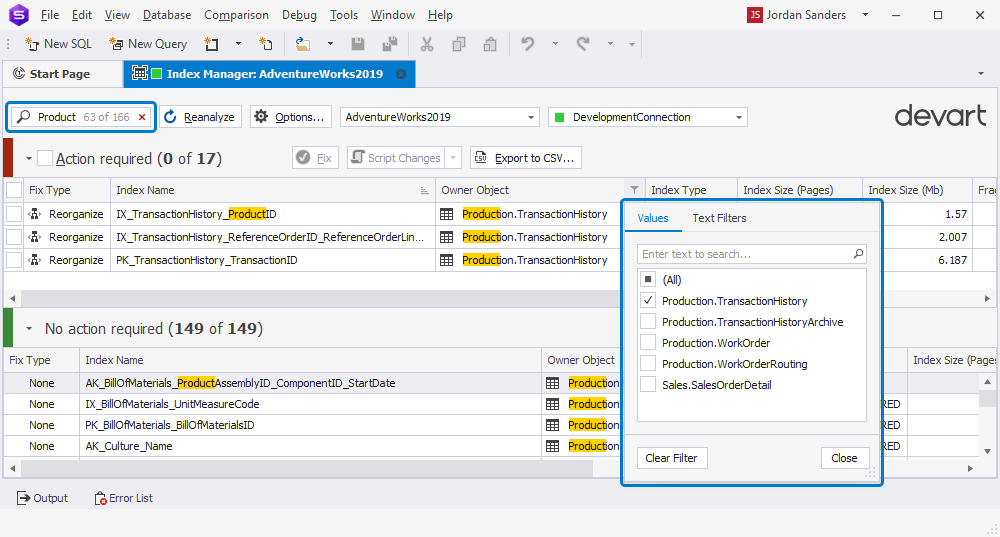
Task: Click the Redo arrow icon
Action: click(583, 43)
